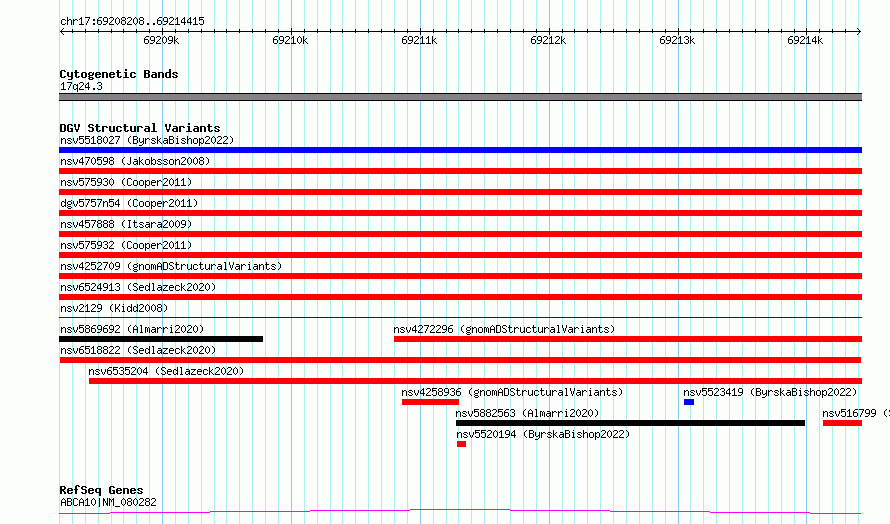Click the red dgv5757n54 variant bar
This screenshot has height=524, width=890.
pyautogui.click(x=460, y=213)
